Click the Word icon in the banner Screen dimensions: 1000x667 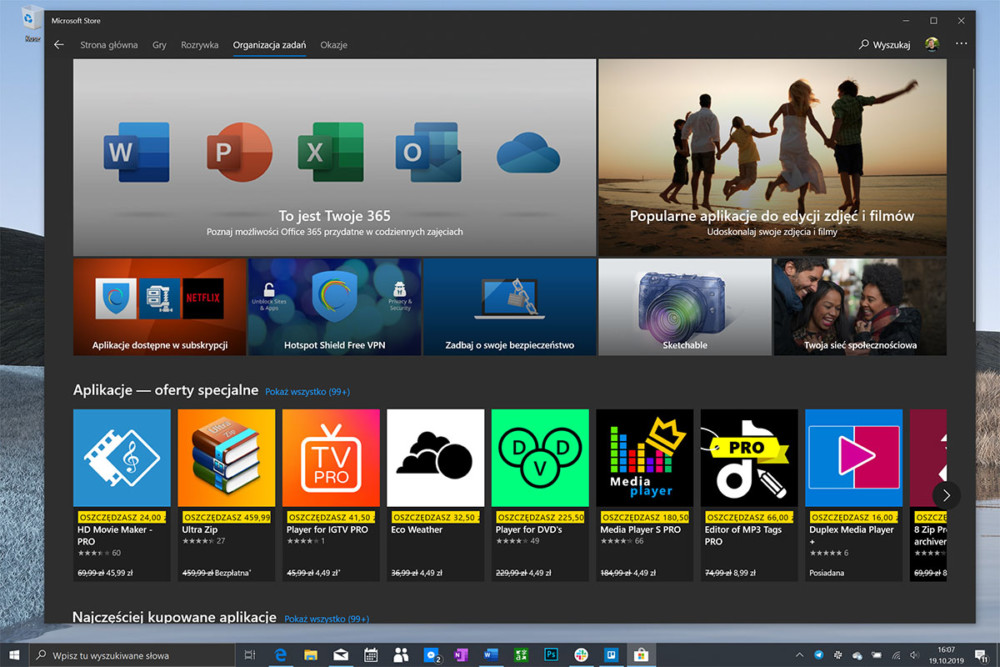(136, 152)
